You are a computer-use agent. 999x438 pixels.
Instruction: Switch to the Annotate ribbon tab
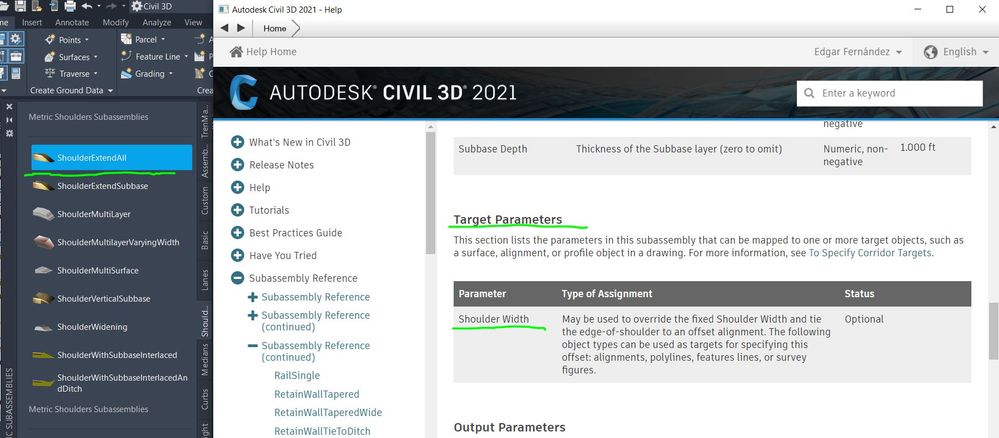click(72, 22)
